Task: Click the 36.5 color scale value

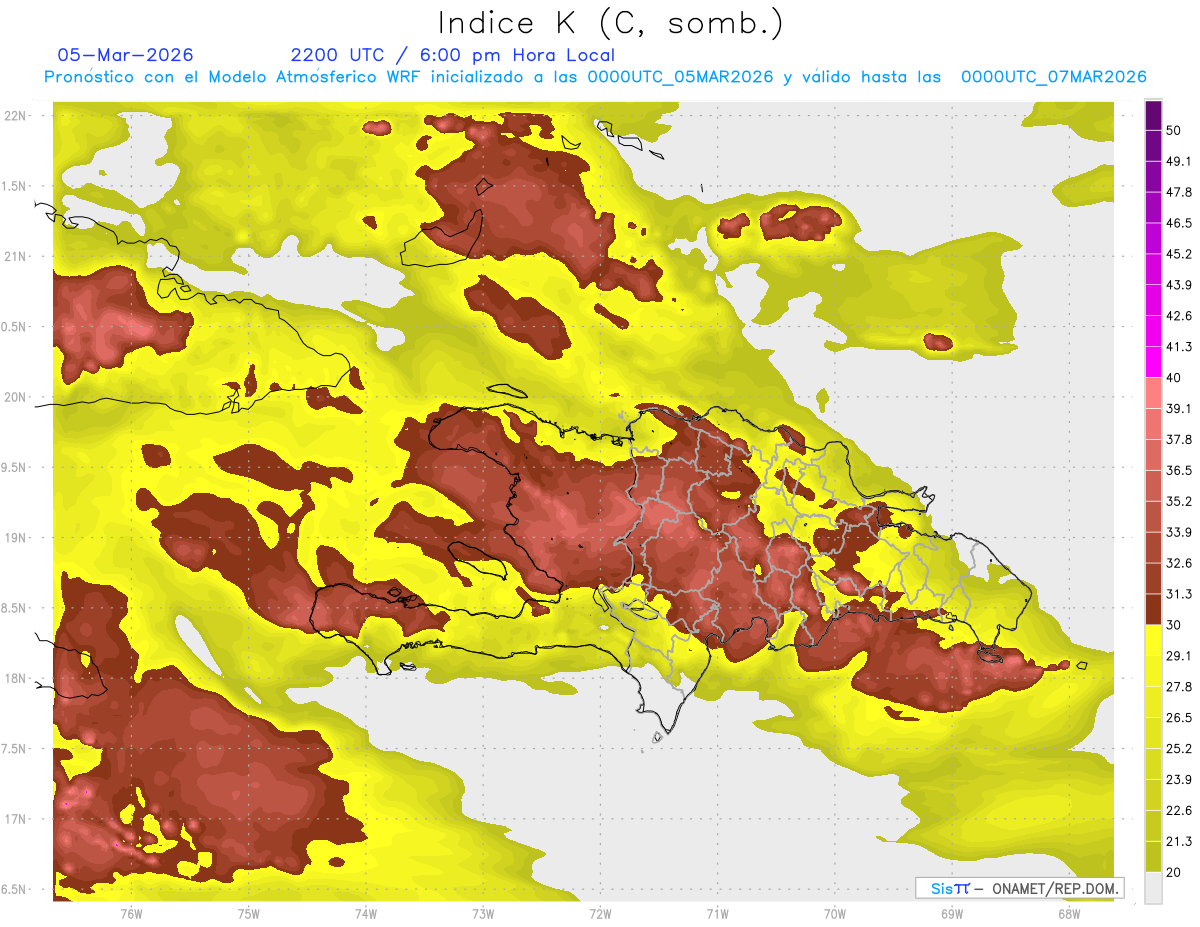Action: 1179,470
